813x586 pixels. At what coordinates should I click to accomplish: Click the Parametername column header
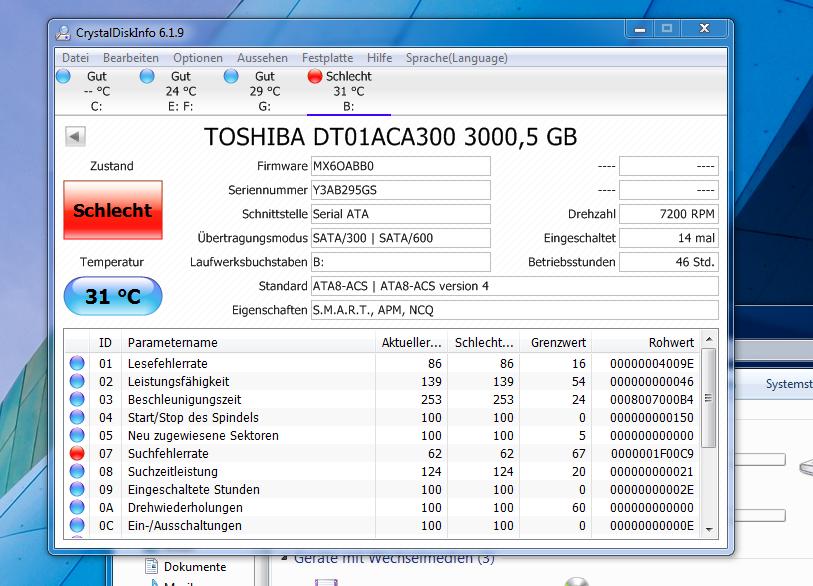tap(248, 343)
